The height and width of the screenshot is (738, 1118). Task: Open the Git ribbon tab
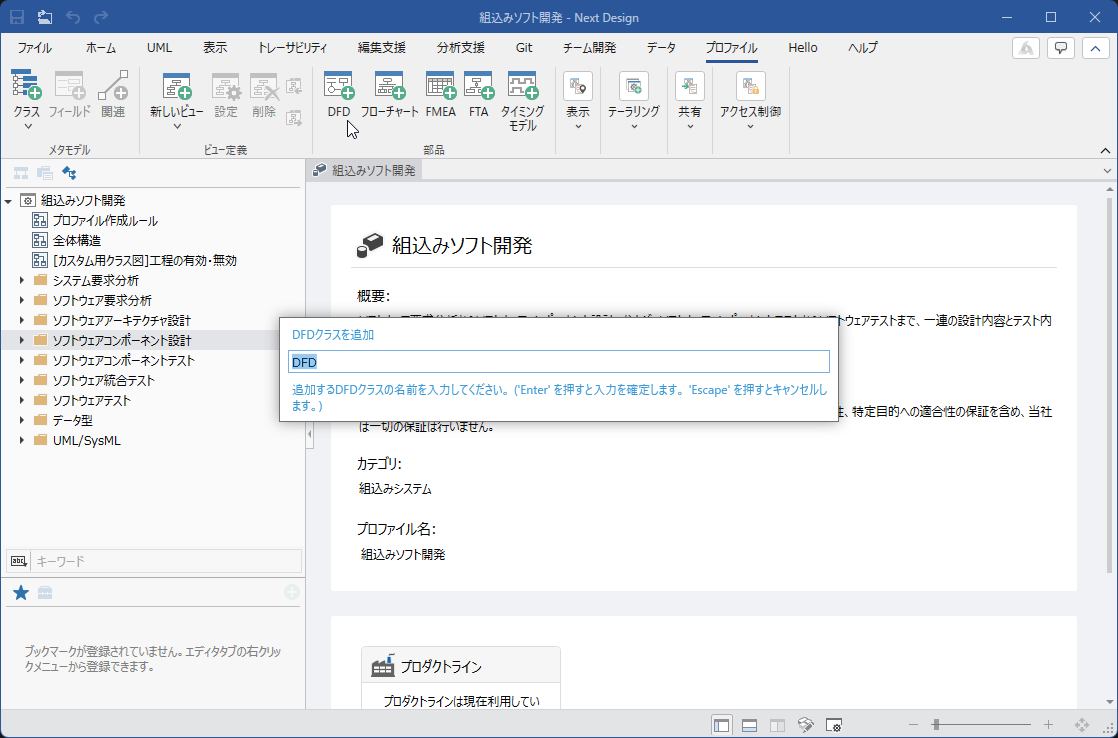tap(524, 48)
